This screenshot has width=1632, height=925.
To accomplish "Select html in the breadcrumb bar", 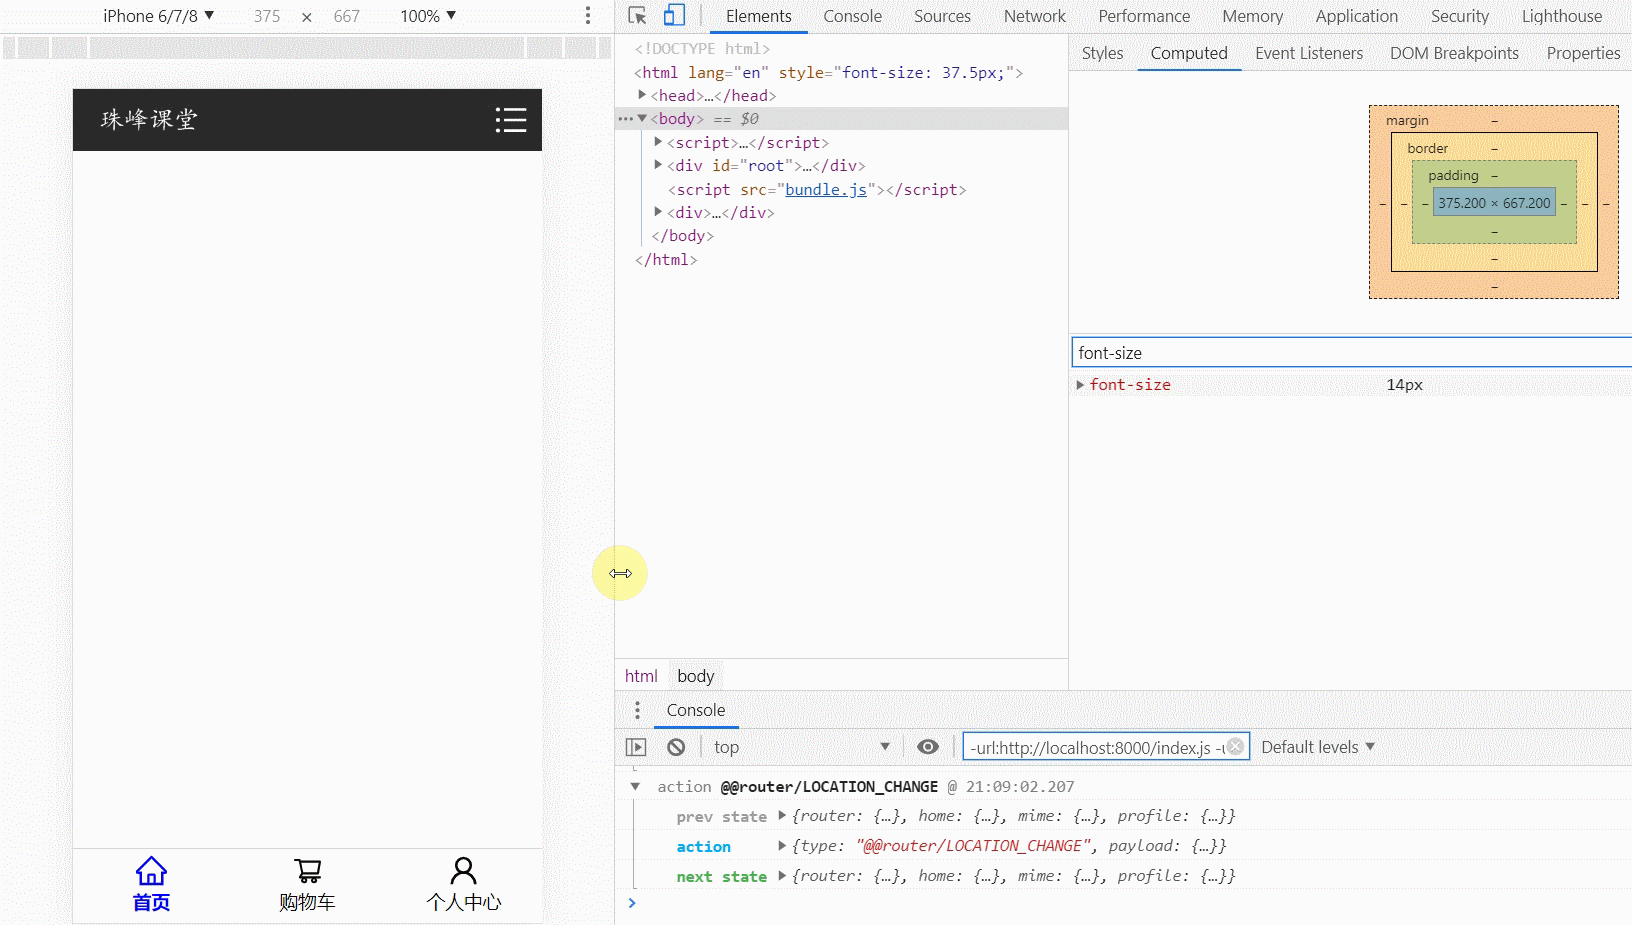I will coord(641,676).
